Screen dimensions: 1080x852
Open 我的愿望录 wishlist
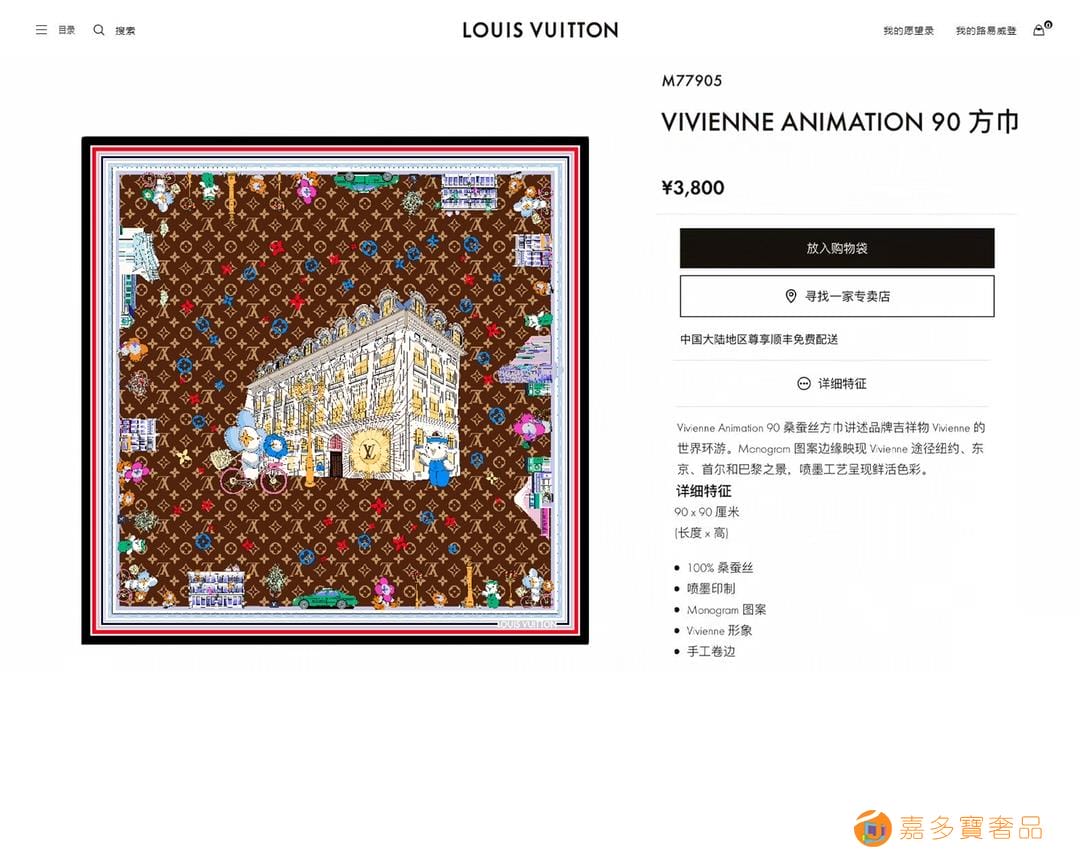click(908, 31)
